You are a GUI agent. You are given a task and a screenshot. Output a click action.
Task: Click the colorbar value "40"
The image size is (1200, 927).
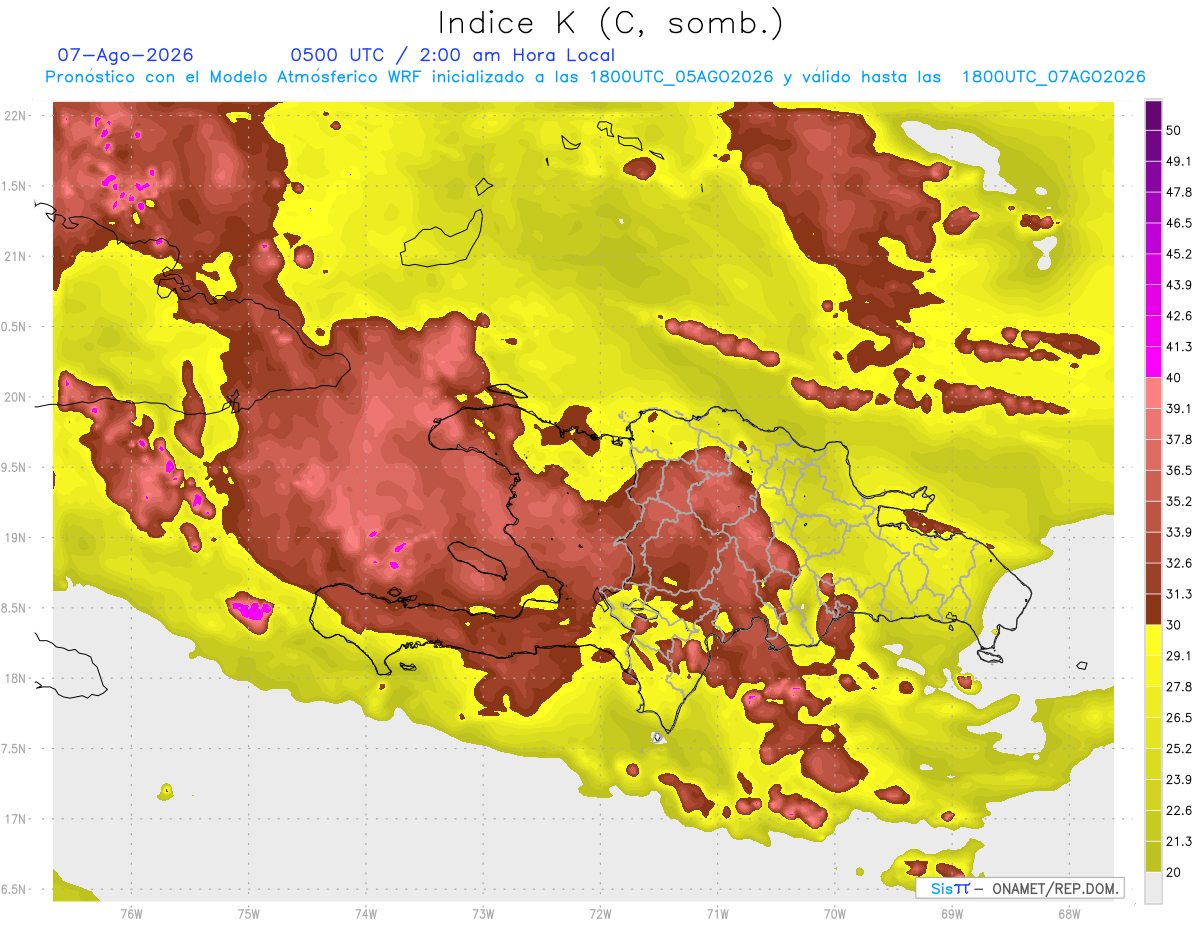coord(1174,378)
